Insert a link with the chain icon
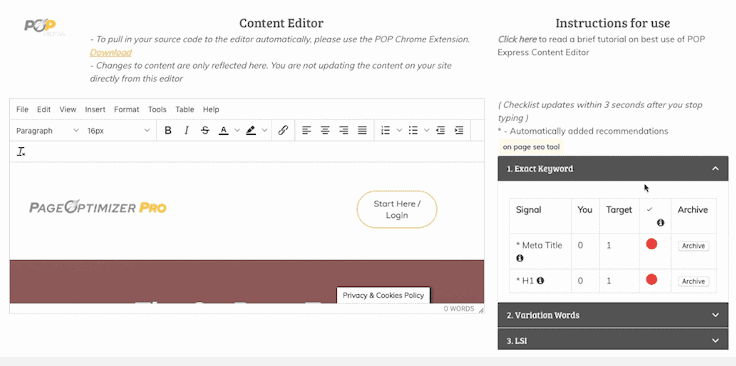Image resolution: width=736 pixels, height=366 pixels. click(283, 130)
